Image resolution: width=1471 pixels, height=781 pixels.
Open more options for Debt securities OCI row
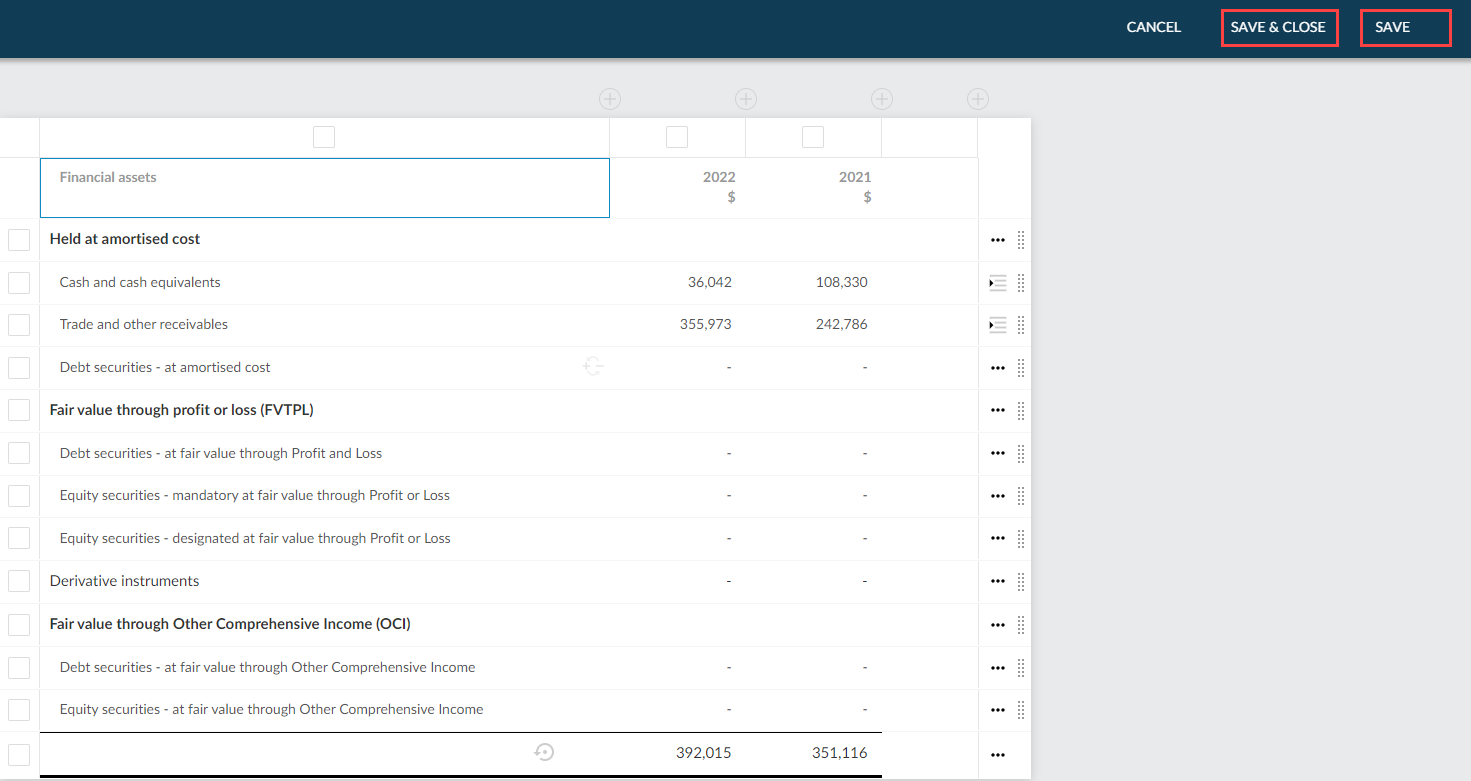[997, 668]
